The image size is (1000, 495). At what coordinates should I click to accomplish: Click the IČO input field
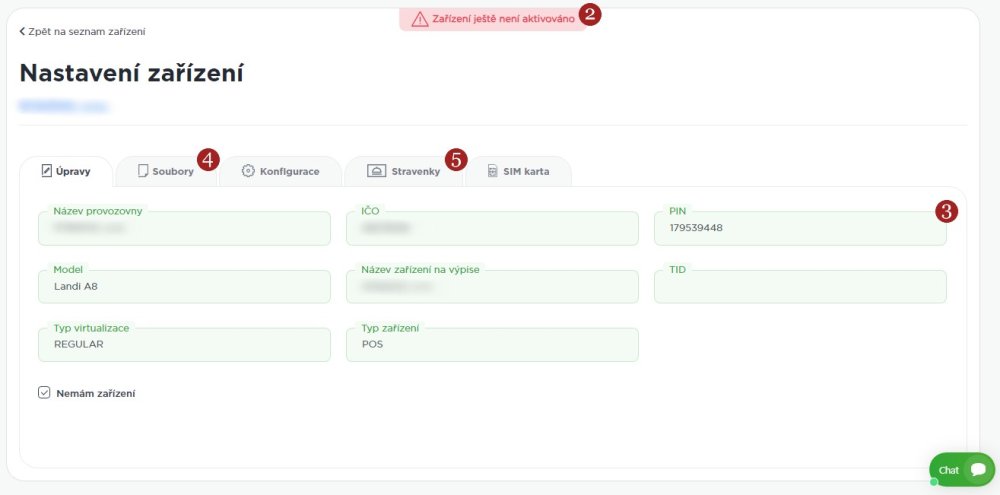click(x=492, y=229)
